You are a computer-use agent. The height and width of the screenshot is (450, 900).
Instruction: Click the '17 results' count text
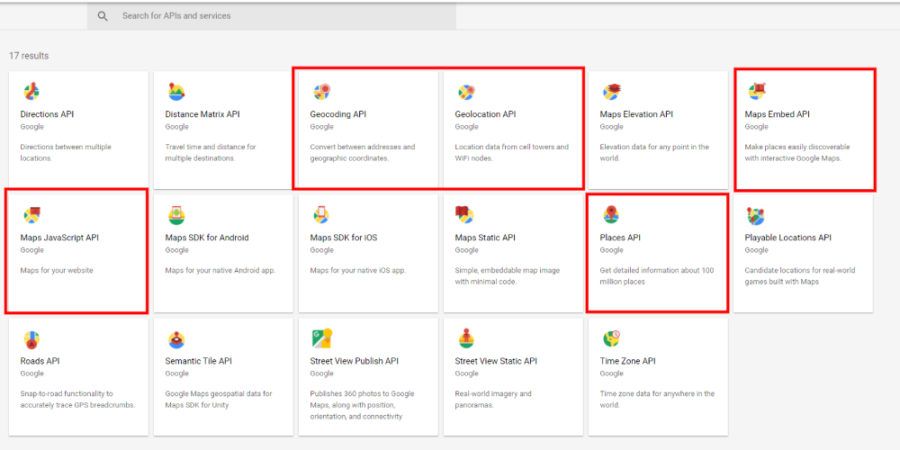pos(29,56)
